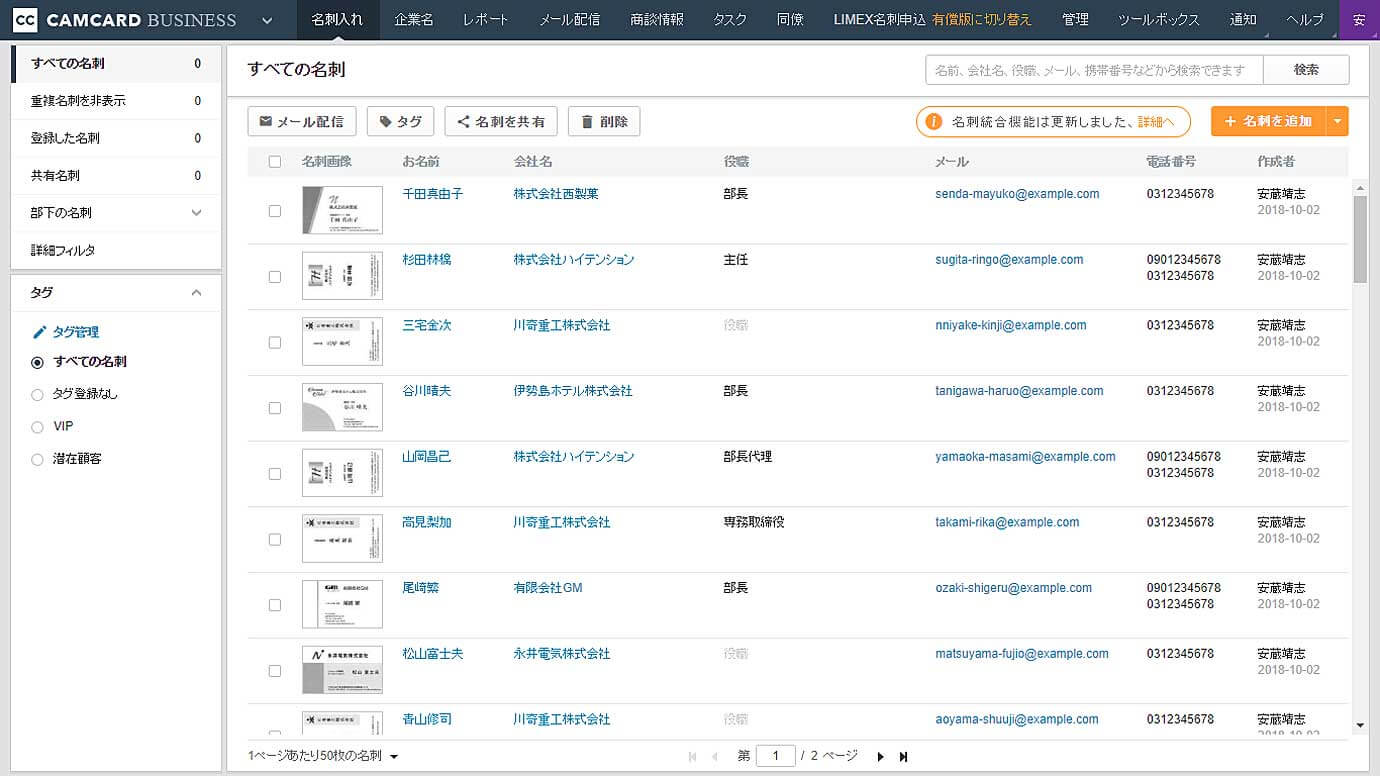The height and width of the screenshot is (776, 1380).
Task: Open the 商談情報 tab
Action: (x=657, y=20)
